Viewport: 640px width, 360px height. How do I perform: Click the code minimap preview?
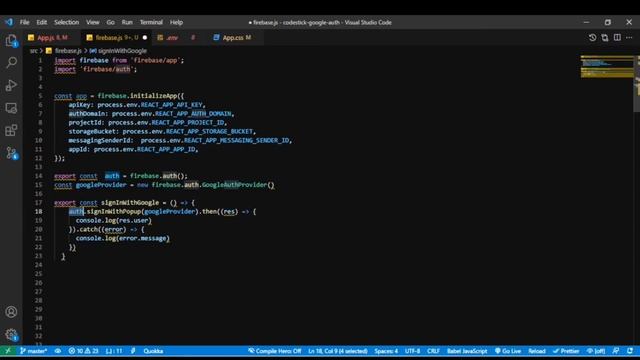click(607, 67)
